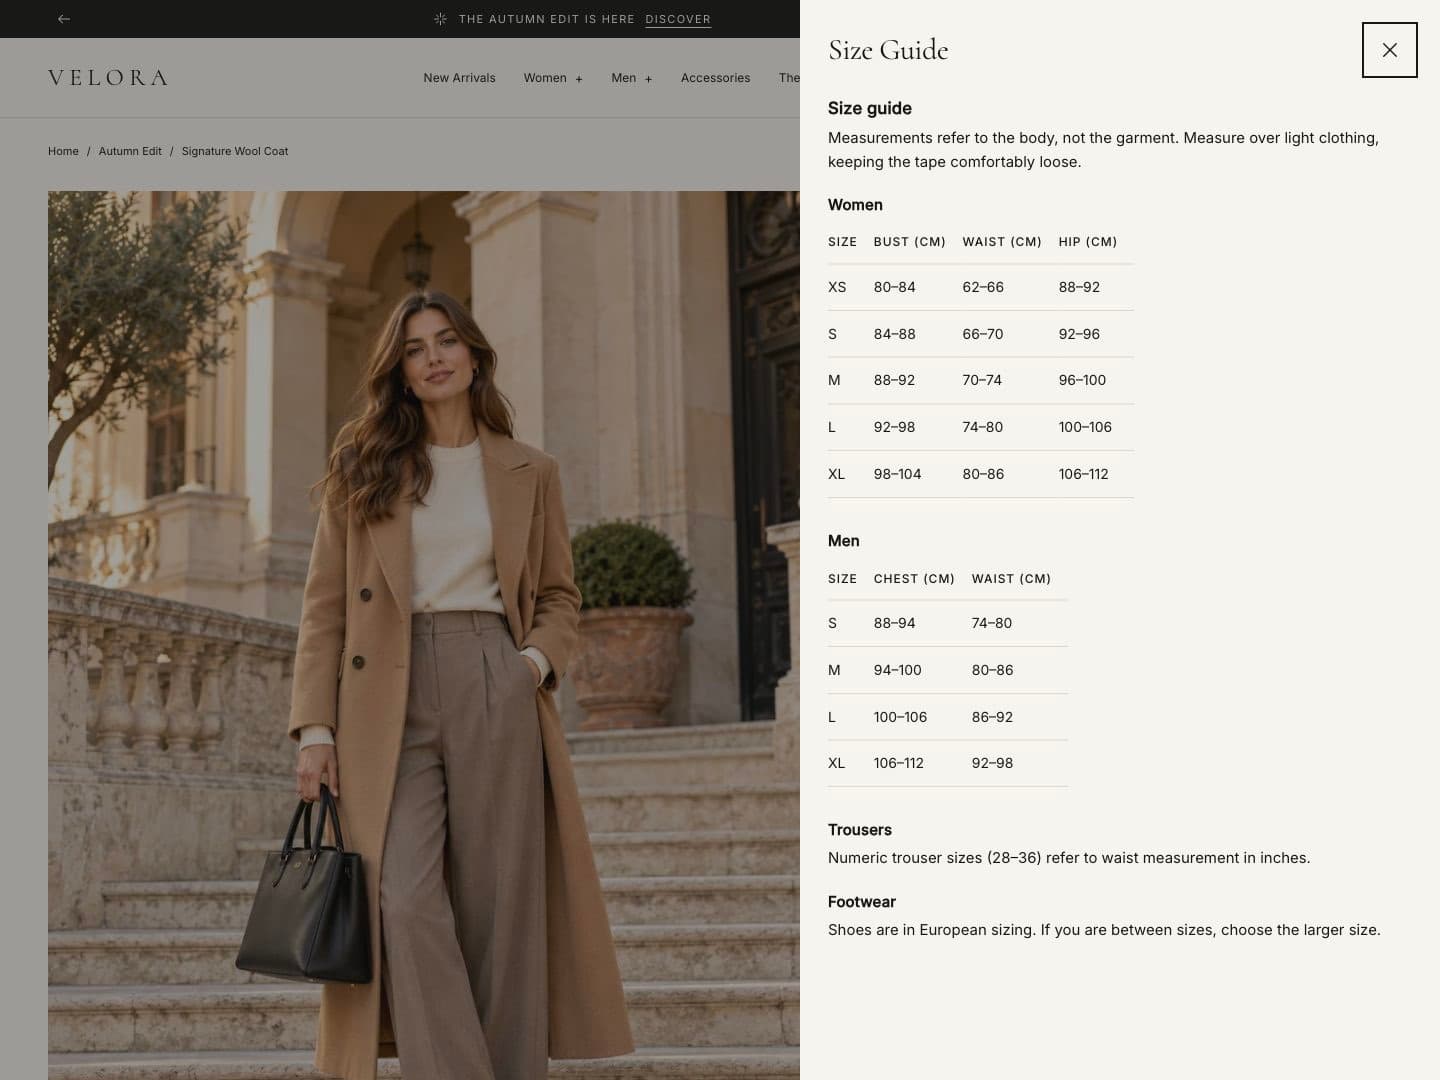1440x1080 pixels.
Task: Click the sparkle icon beside Autumn Edit announcement
Action: (x=440, y=19)
